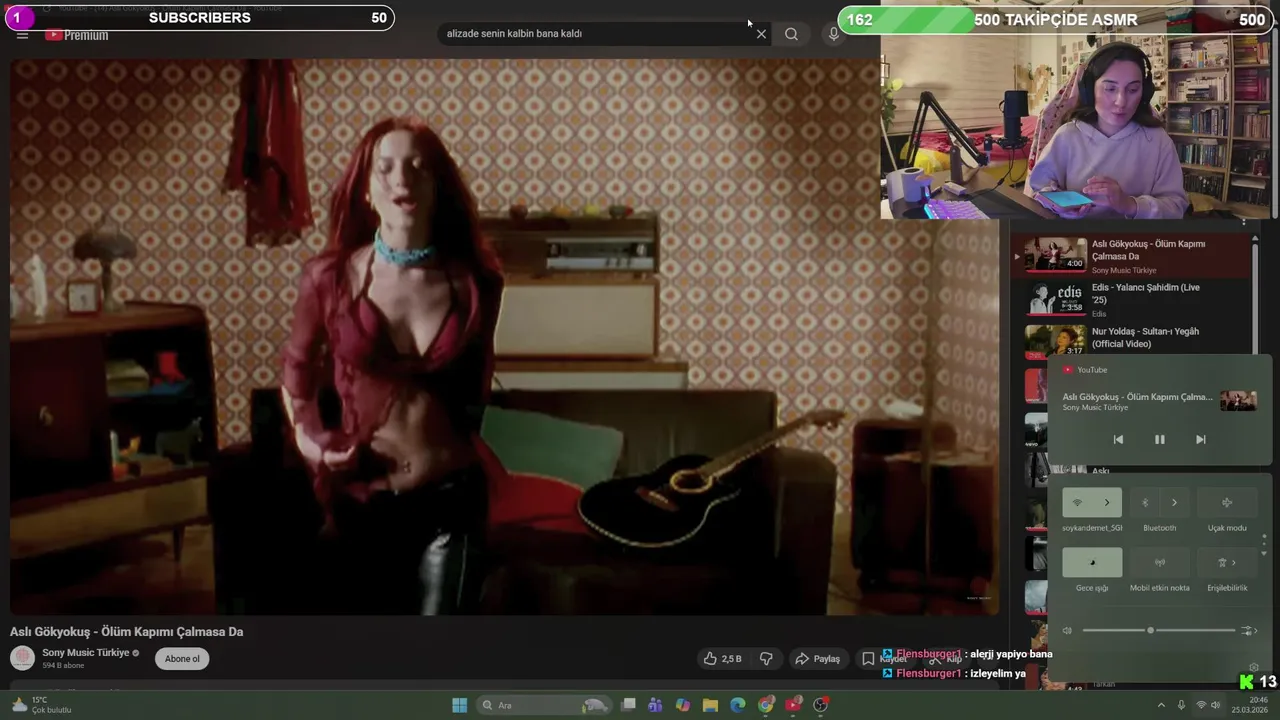Open File Explorer from the taskbar
This screenshot has width=1280, height=720.
[710, 705]
